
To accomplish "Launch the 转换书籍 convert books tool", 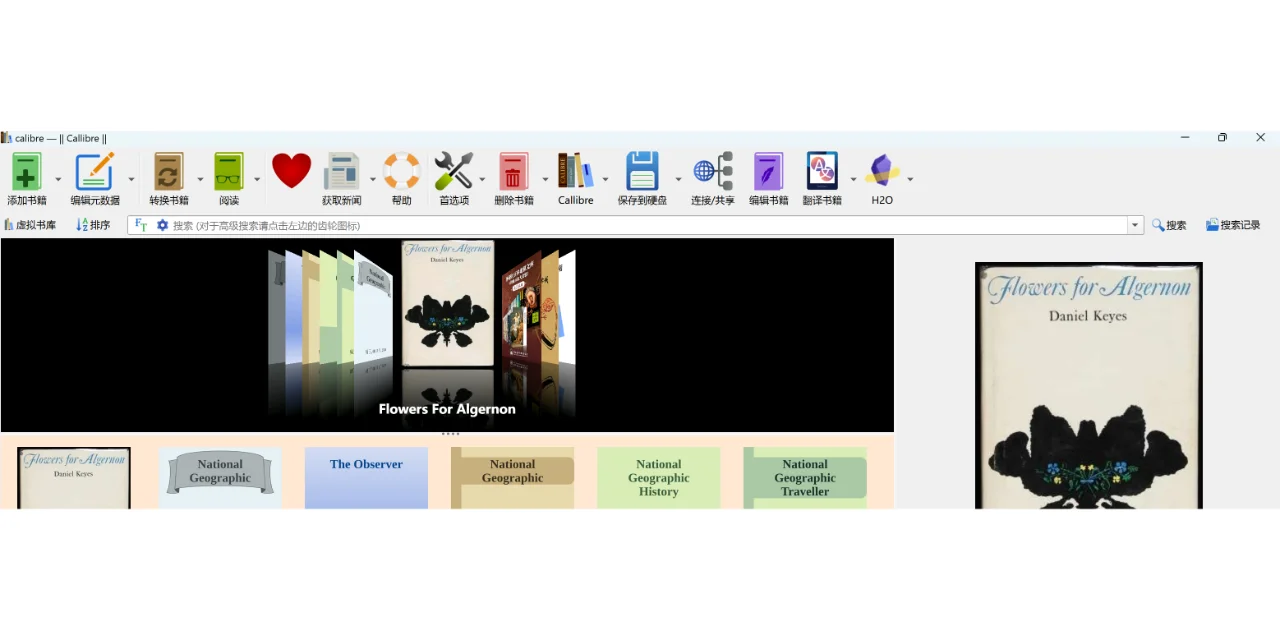I will pos(168,172).
